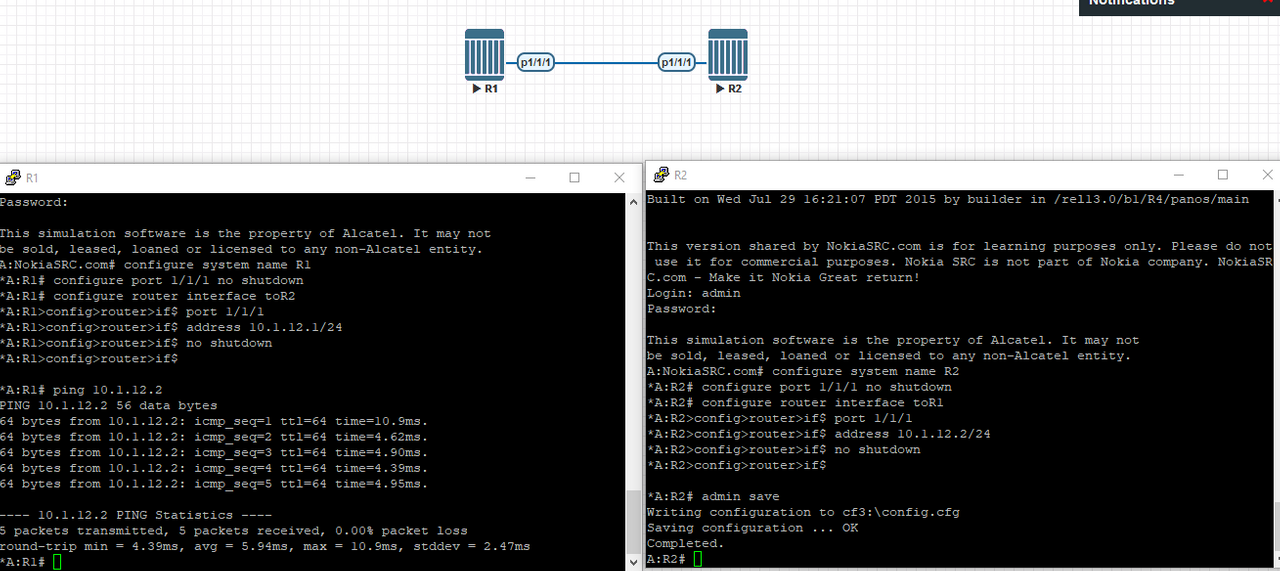The height and width of the screenshot is (571, 1280).
Task: Click the icmp_seq=5 ping reply line
Action: pos(213,484)
